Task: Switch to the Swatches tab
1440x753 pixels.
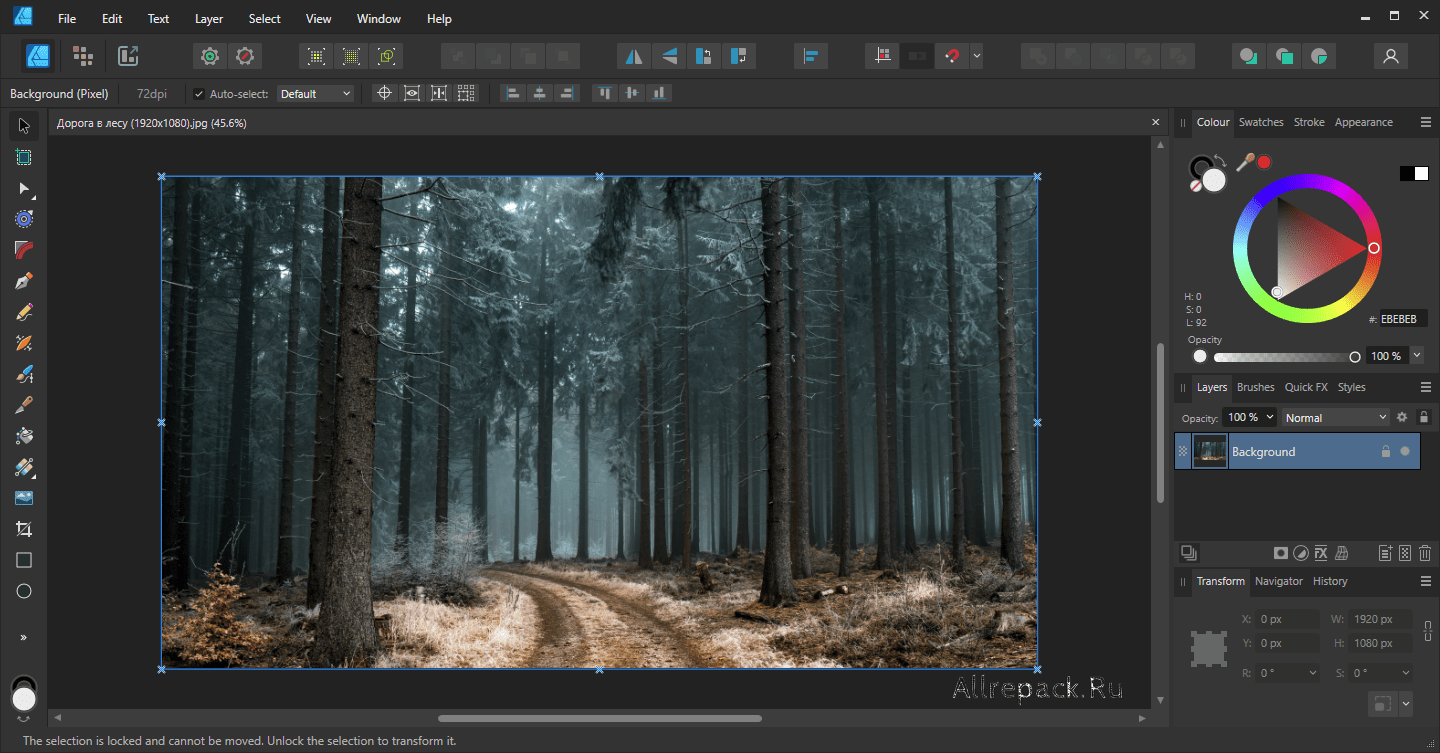Action: [1261, 122]
